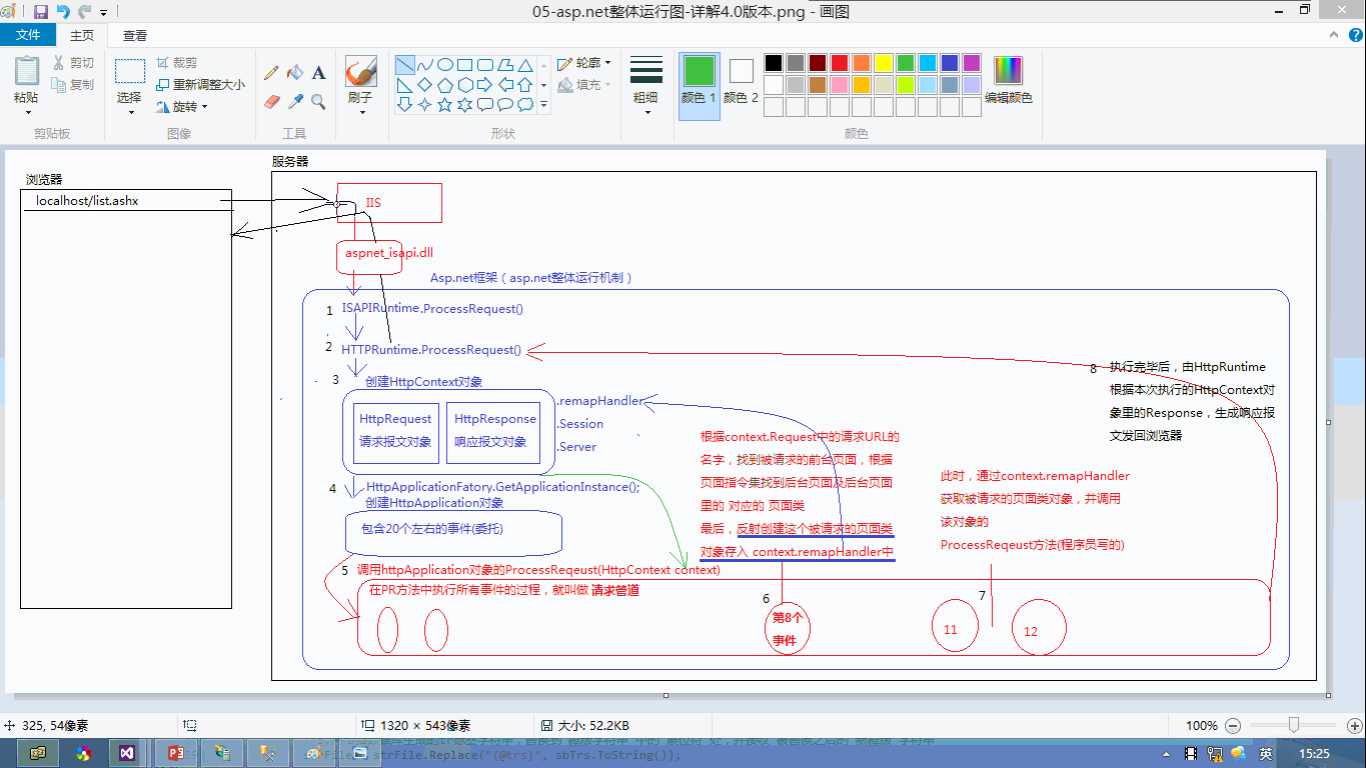The height and width of the screenshot is (768, 1366).
Task: Pick the black color swatch
Action: (x=773, y=63)
